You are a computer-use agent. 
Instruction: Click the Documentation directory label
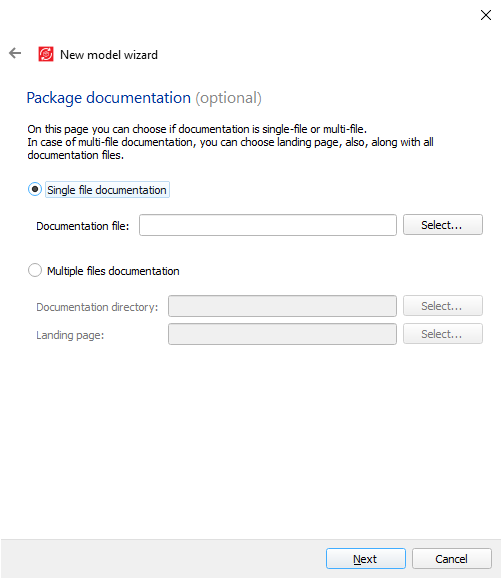pos(97,307)
